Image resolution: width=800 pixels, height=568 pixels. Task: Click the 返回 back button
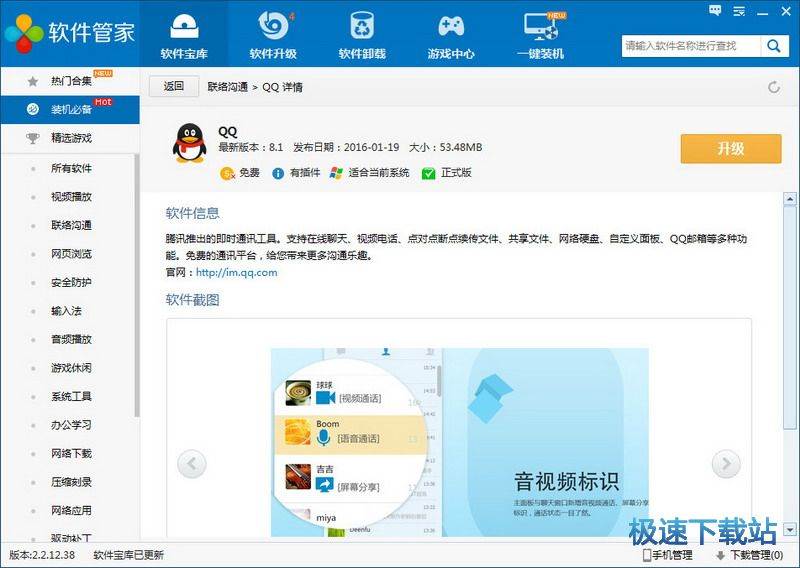(x=173, y=87)
